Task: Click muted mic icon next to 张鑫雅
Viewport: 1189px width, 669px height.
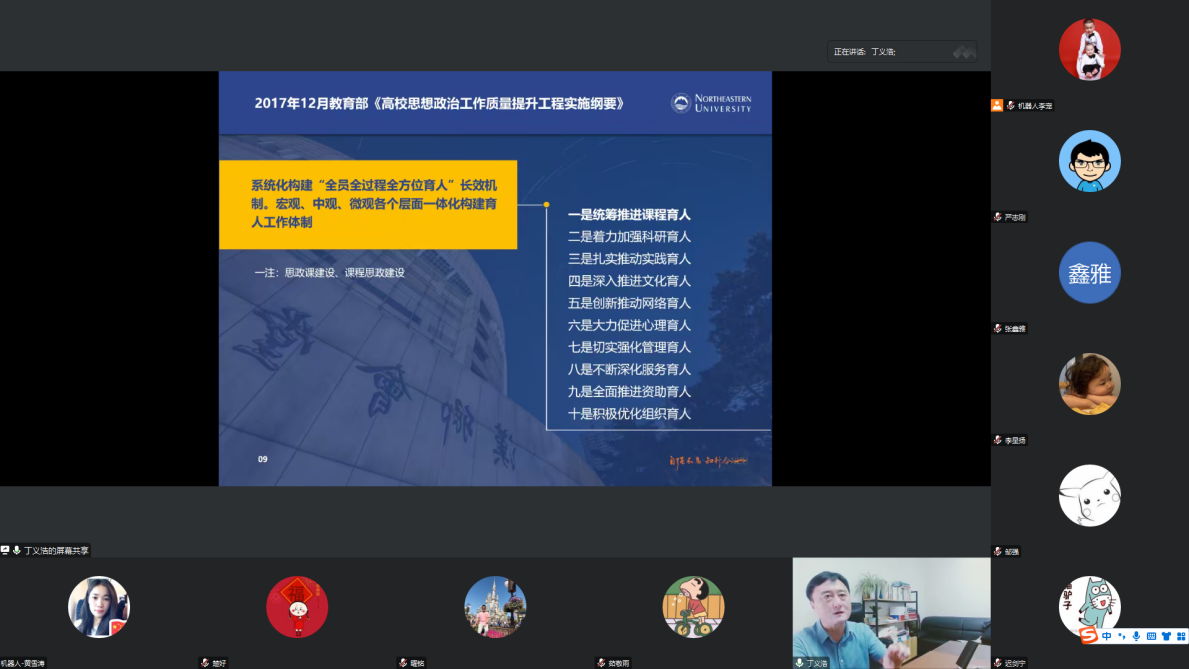Action: click(x=998, y=328)
